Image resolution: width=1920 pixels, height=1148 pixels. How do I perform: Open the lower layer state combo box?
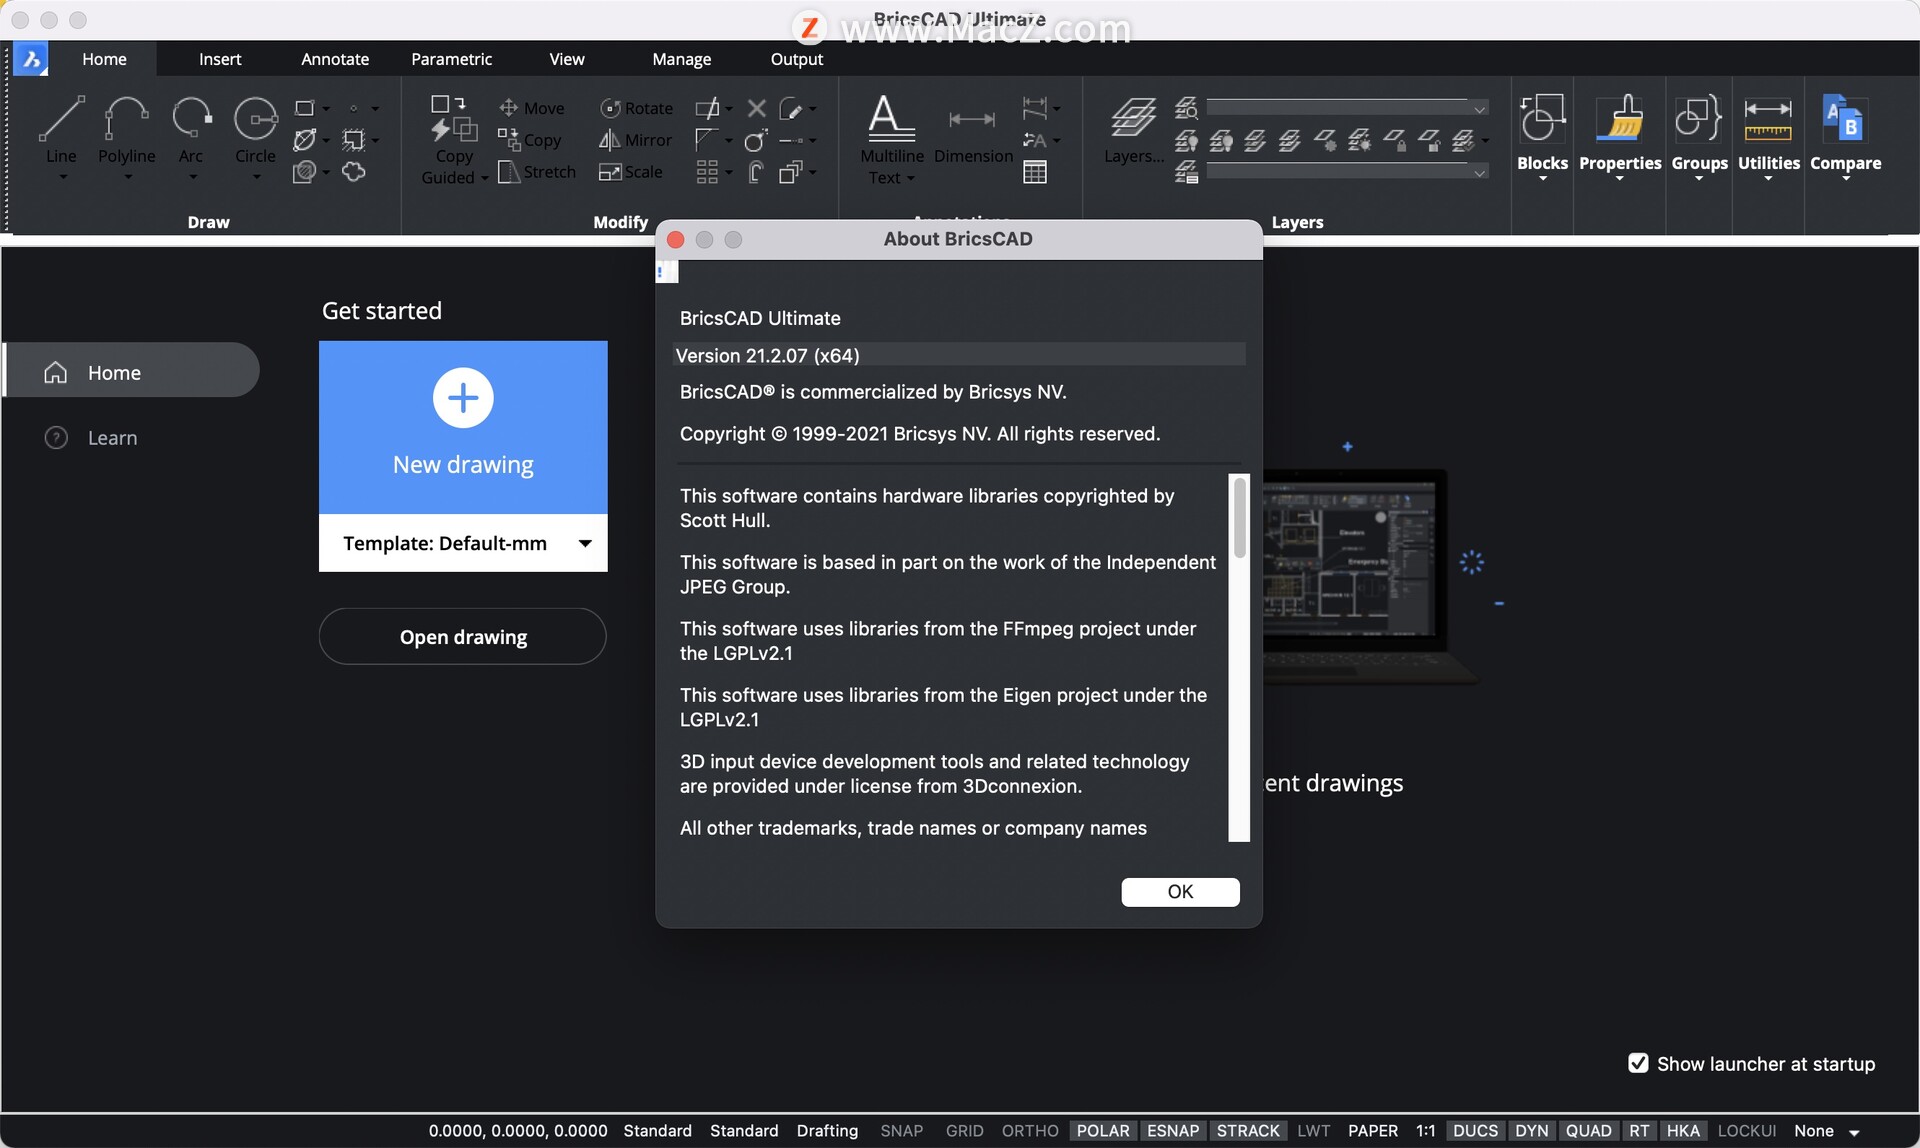(1347, 172)
